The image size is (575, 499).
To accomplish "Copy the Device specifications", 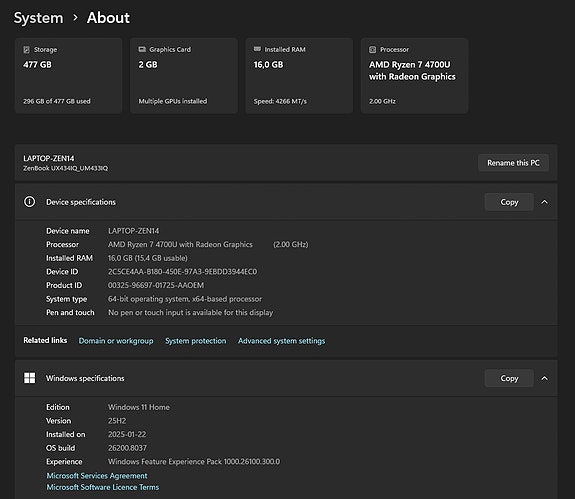I will [509, 202].
